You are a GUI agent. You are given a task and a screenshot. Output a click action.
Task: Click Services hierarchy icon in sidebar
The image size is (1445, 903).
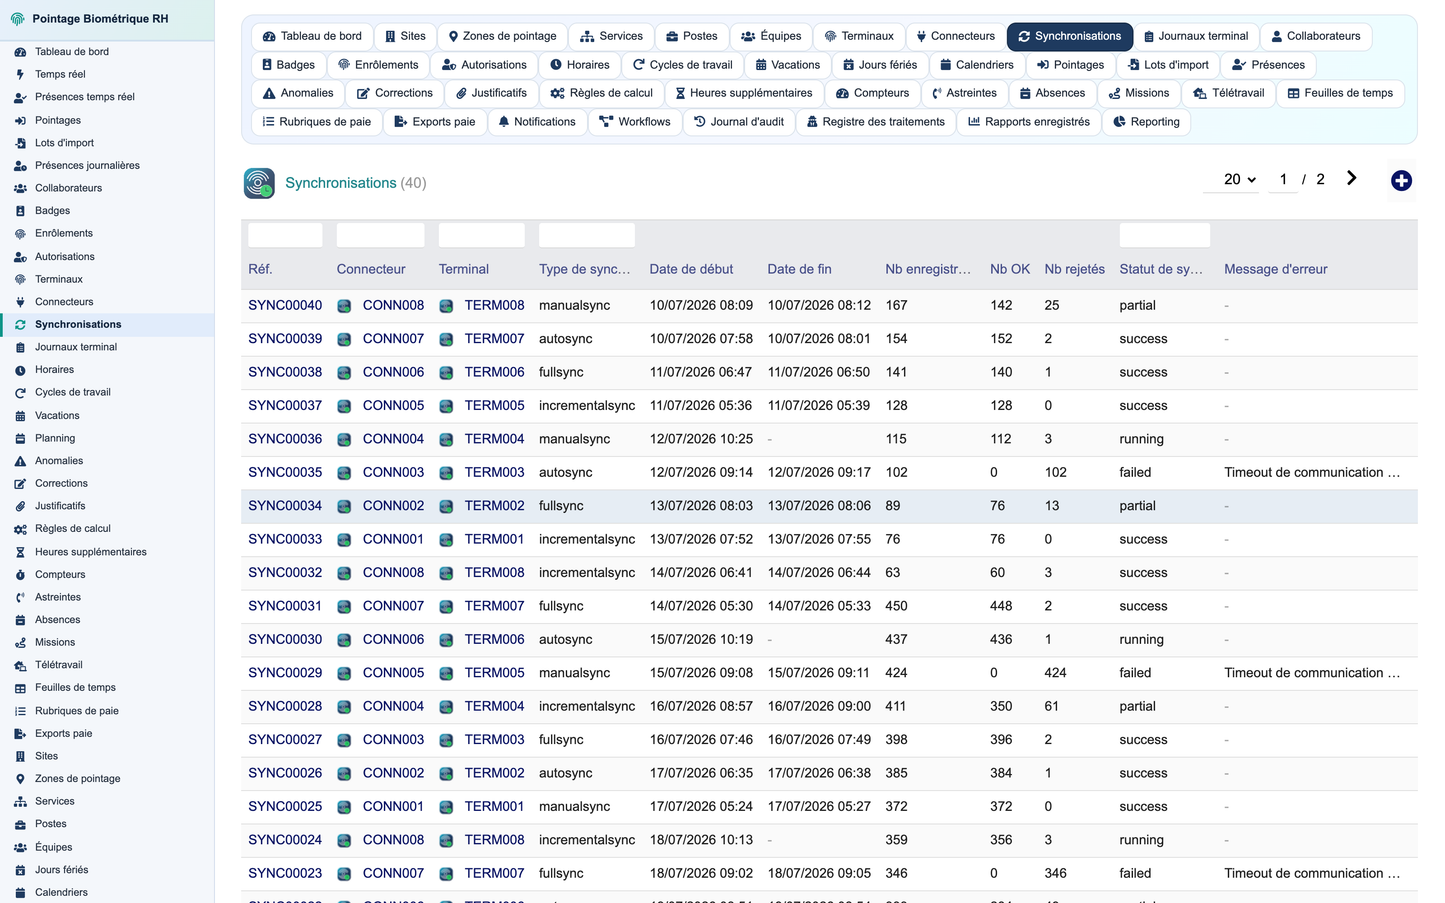[20, 802]
